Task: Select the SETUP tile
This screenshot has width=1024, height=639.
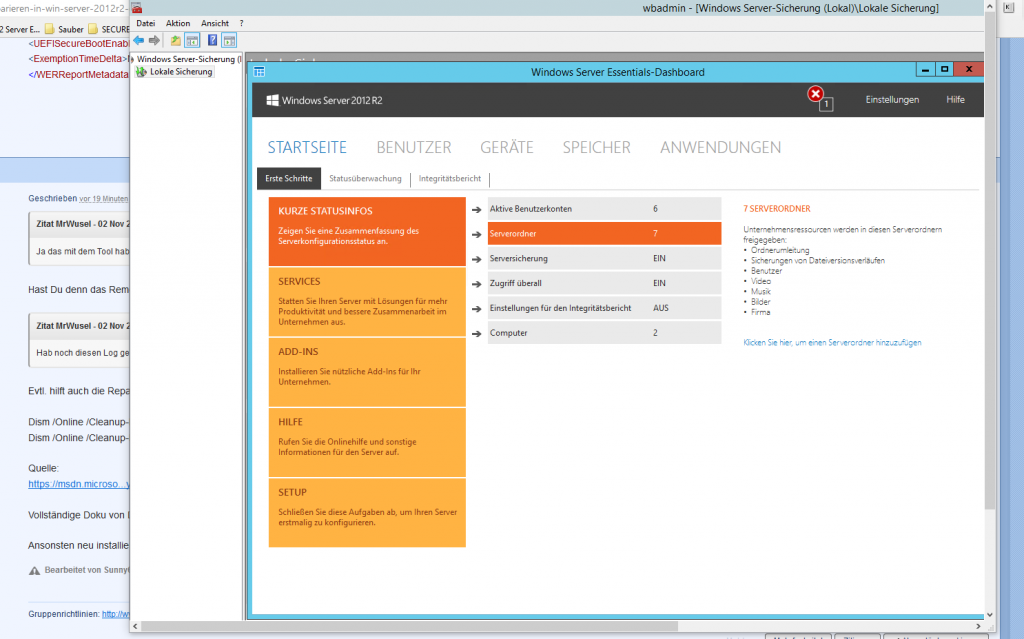Action: [x=367, y=513]
